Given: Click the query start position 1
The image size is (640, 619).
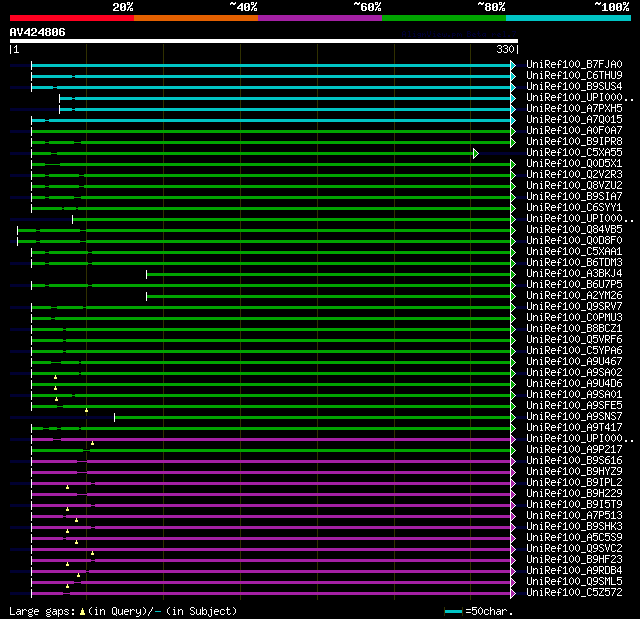Looking at the screenshot, I should (16, 49).
